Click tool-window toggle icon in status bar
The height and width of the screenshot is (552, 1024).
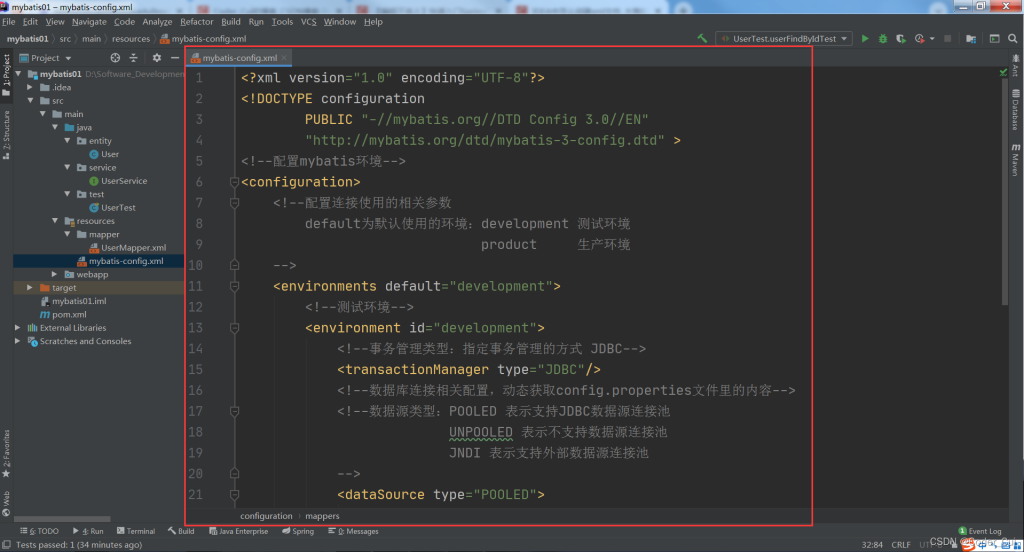tap(7, 545)
